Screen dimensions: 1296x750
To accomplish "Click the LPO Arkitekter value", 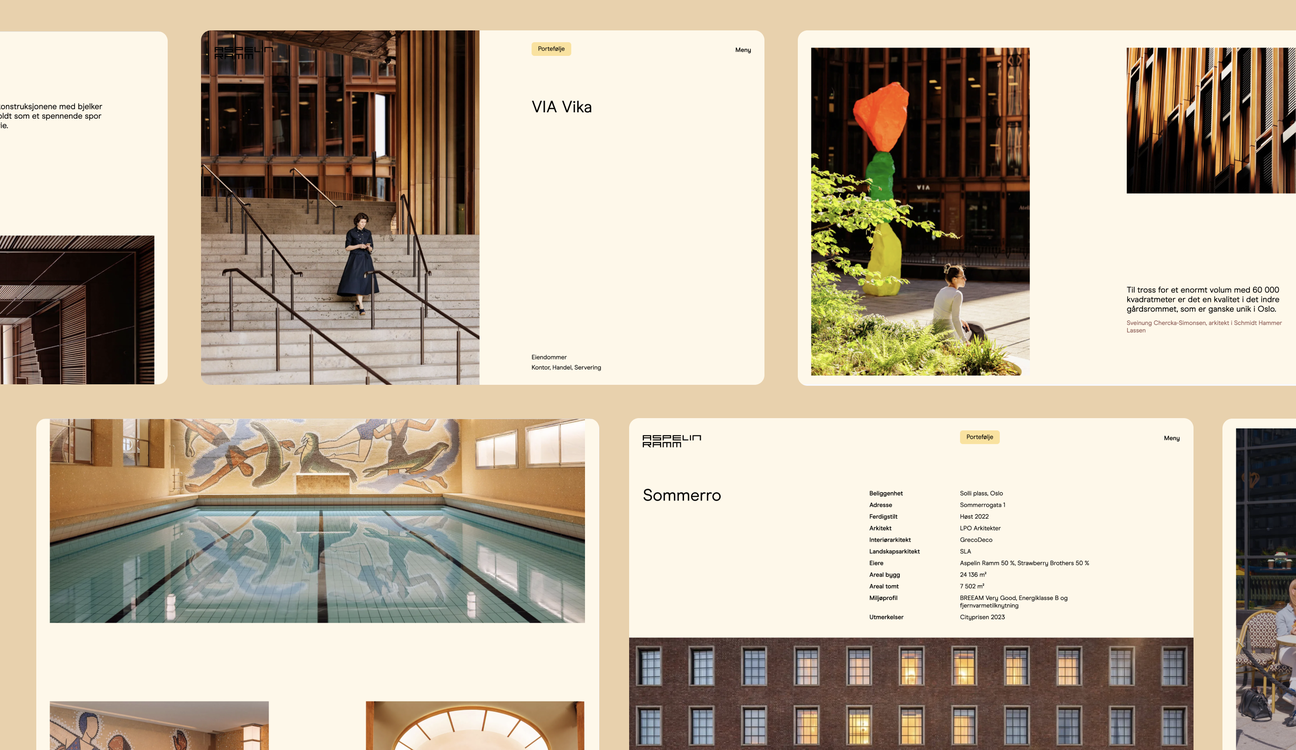I will pyautogui.click(x=980, y=528).
